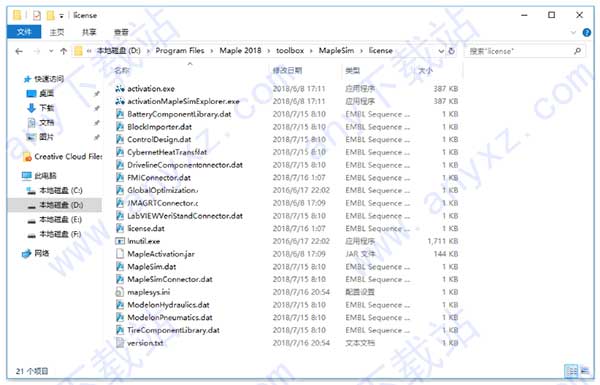Click the MapleSim.dat file icon
The image size is (600, 385).
[120, 267]
